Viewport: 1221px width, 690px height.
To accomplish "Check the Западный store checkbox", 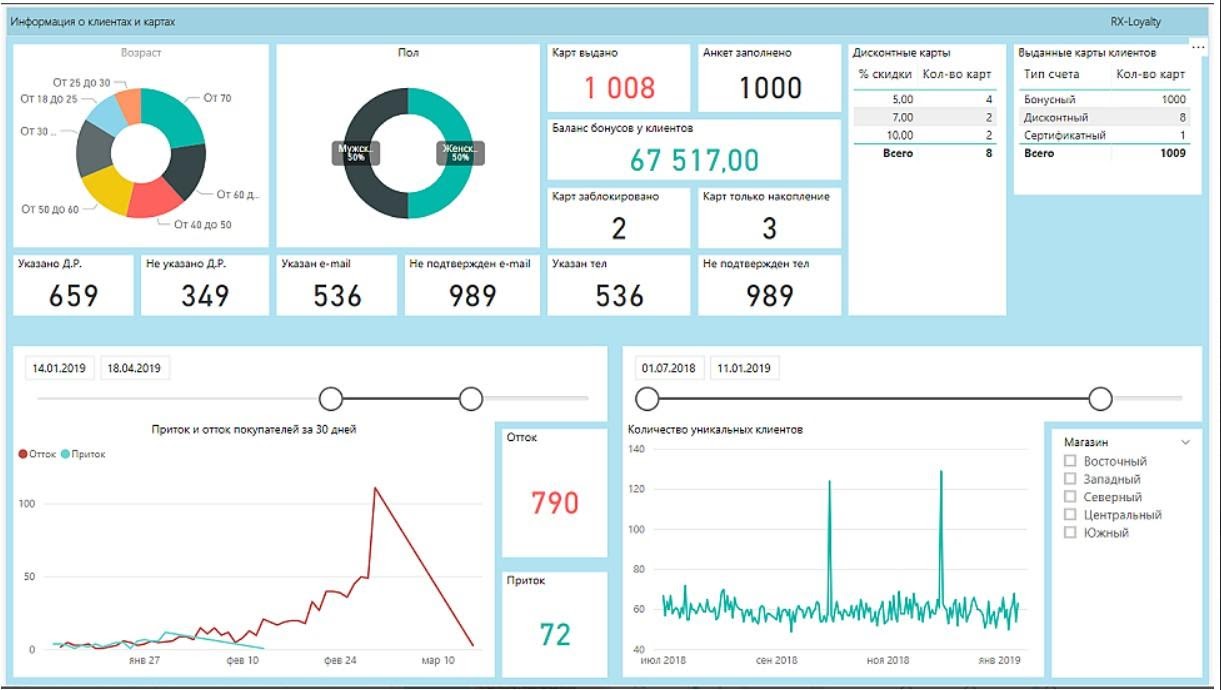I will (1070, 479).
